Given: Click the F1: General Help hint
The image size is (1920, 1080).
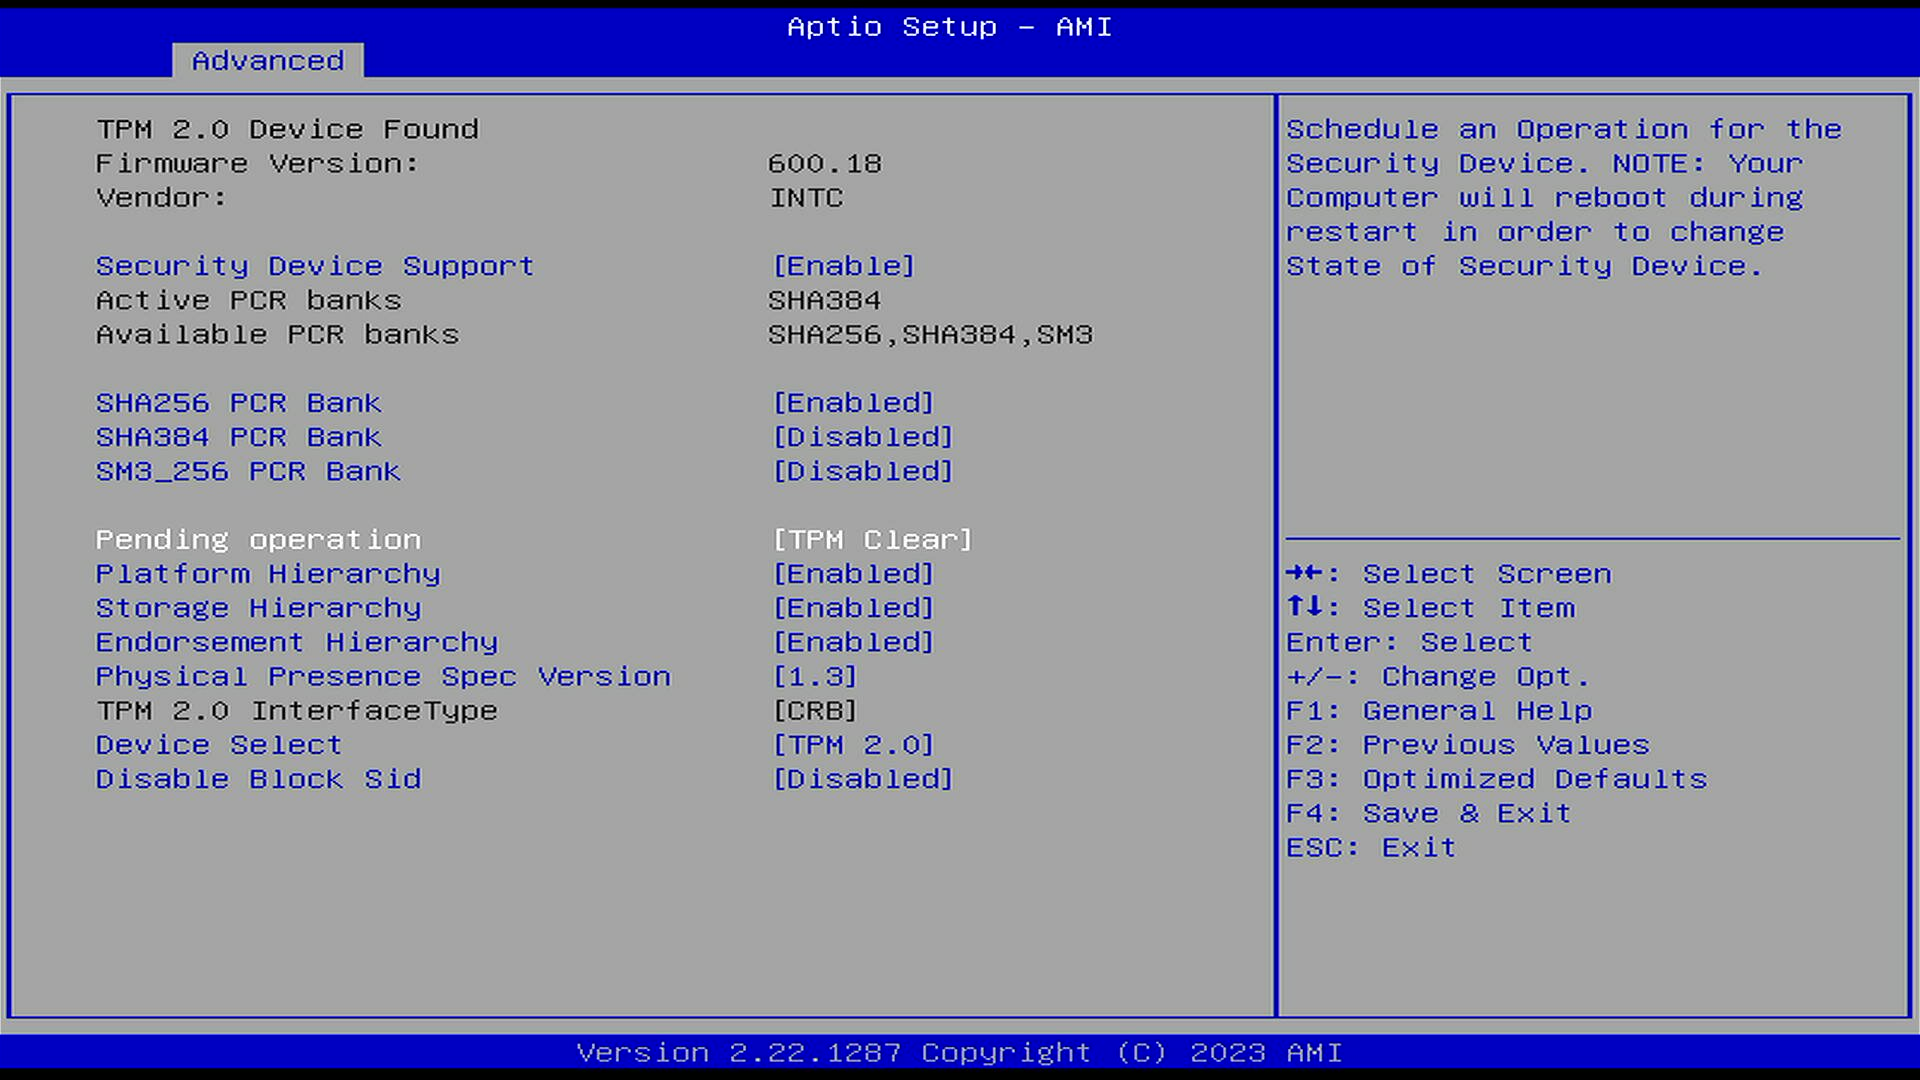Looking at the screenshot, I should (1439, 711).
